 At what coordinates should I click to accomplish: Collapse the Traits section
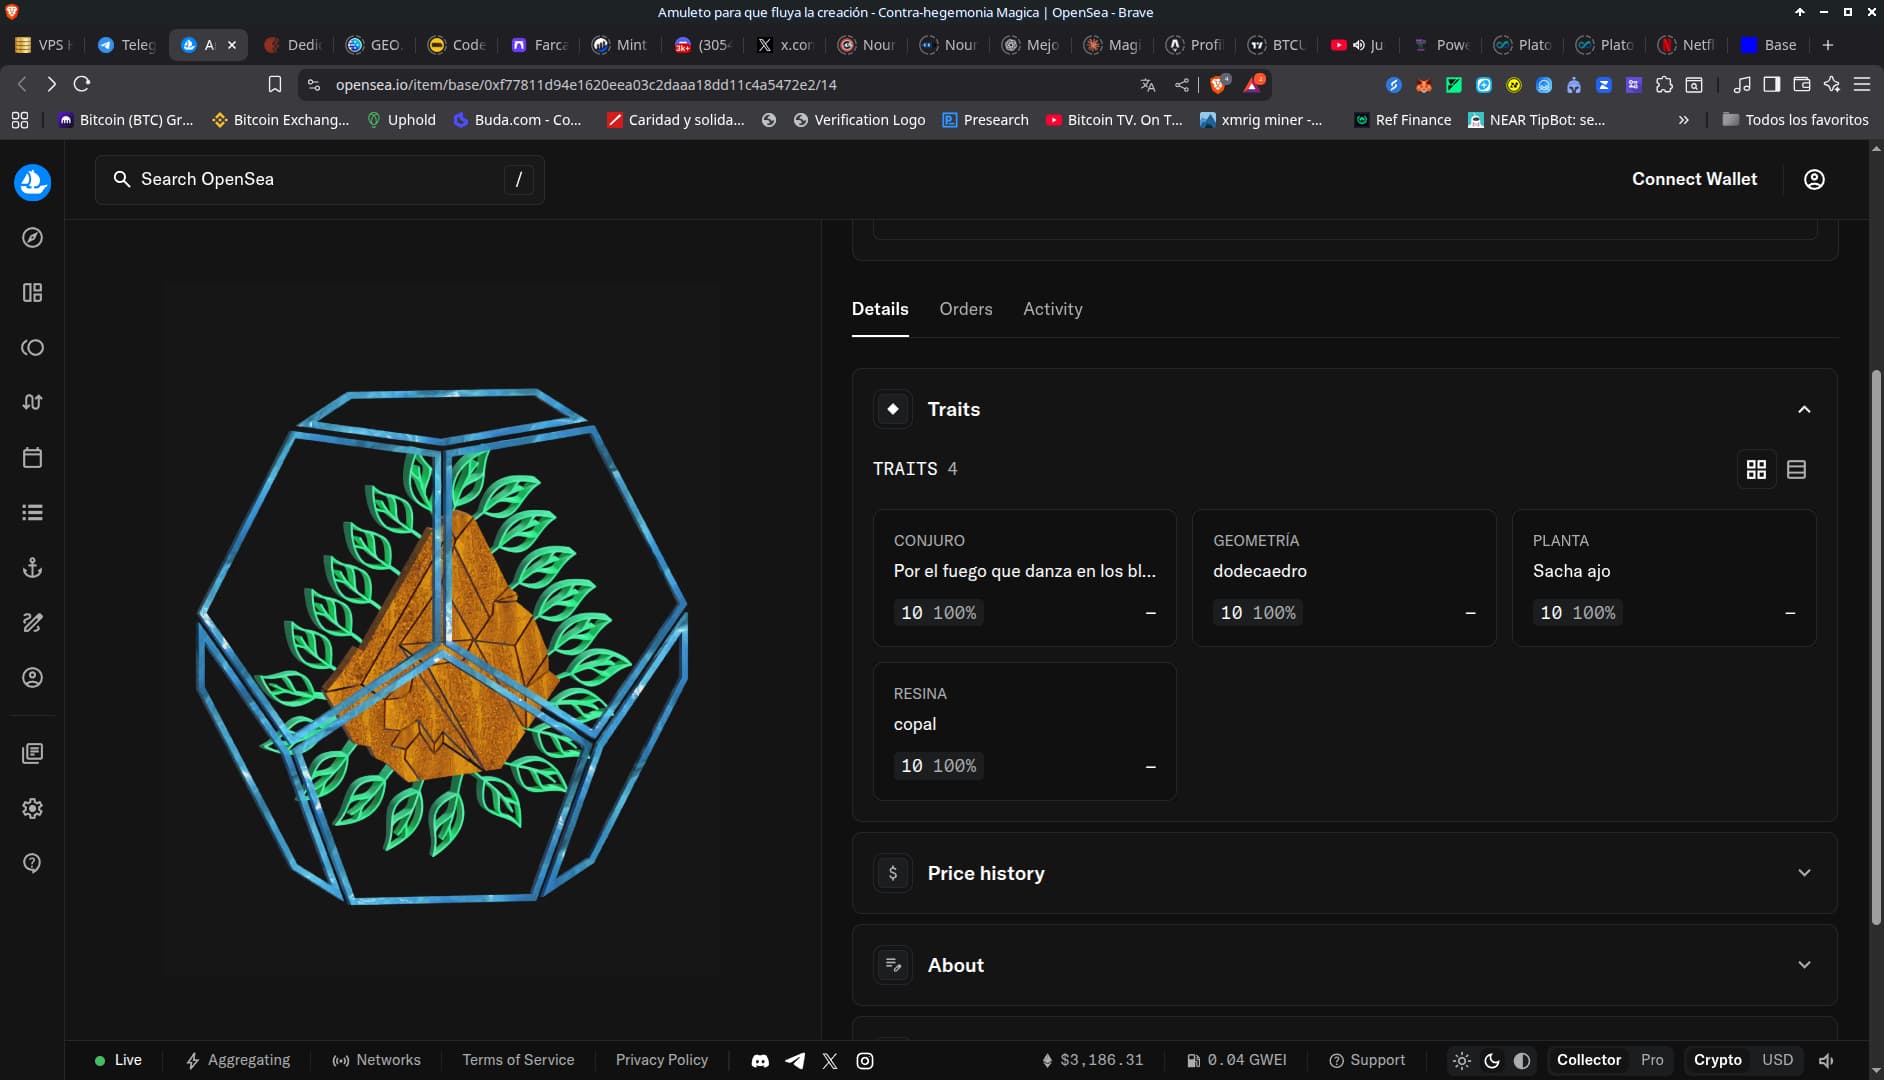coord(1804,409)
